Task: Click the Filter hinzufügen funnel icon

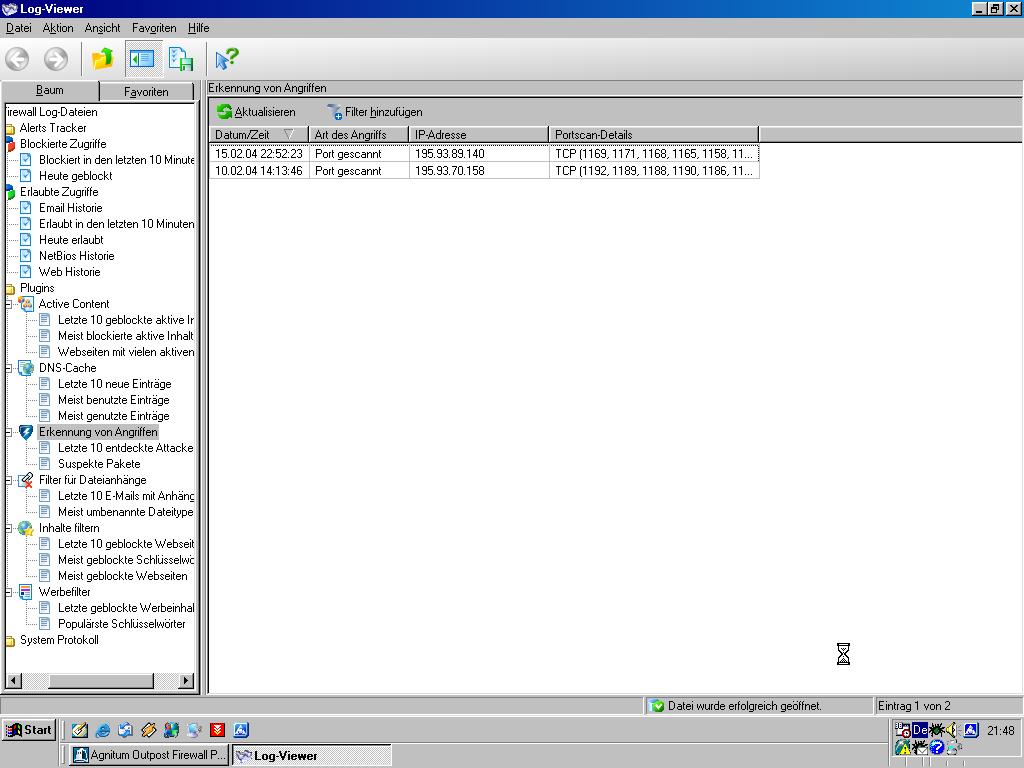Action: [334, 112]
